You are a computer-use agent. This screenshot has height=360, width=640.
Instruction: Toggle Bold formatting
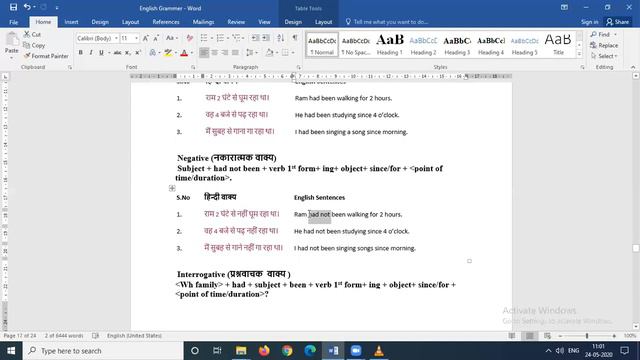(80, 53)
